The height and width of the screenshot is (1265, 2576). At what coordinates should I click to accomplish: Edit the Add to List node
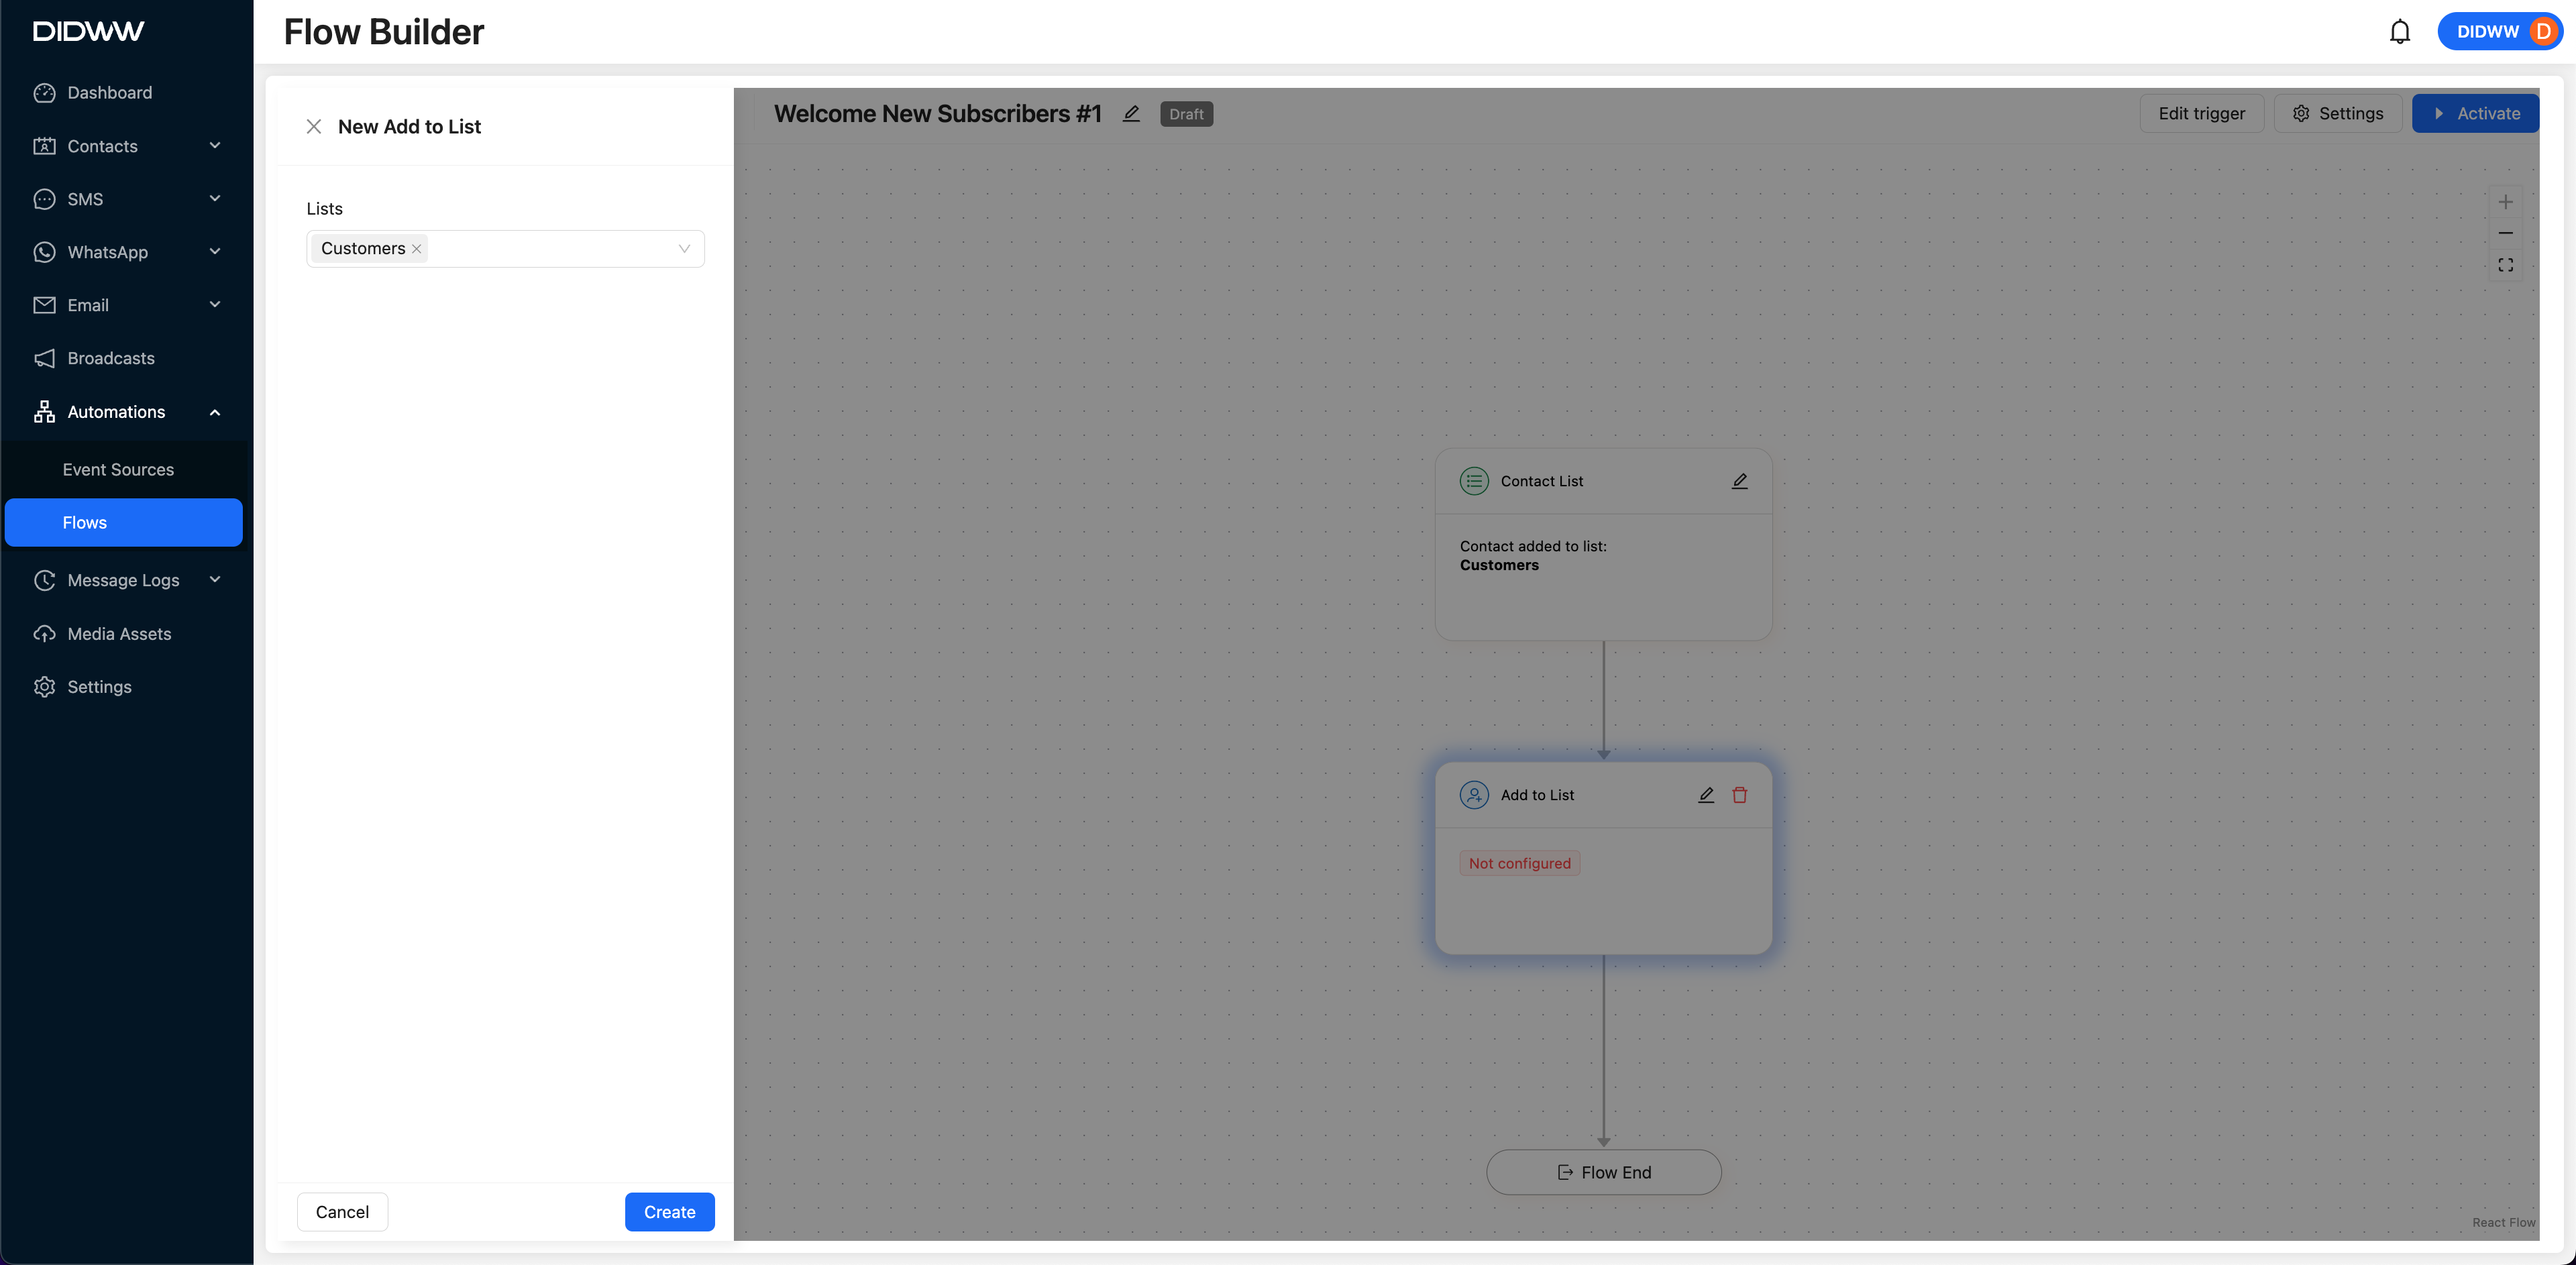pyautogui.click(x=1706, y=795)
